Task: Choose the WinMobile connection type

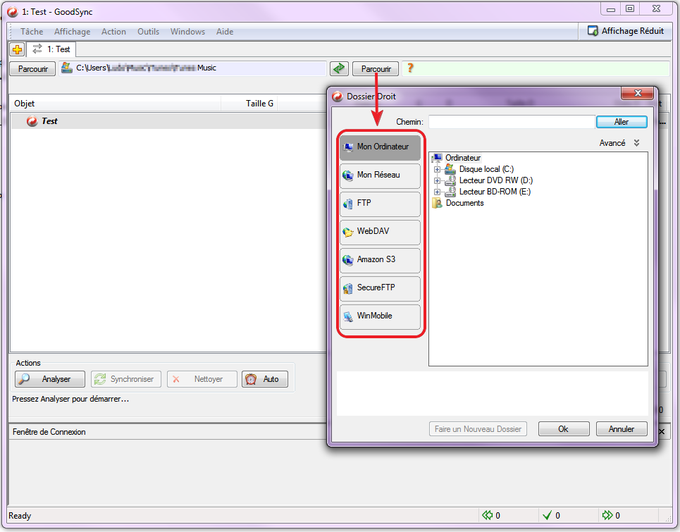Action: tap(380, 316)
